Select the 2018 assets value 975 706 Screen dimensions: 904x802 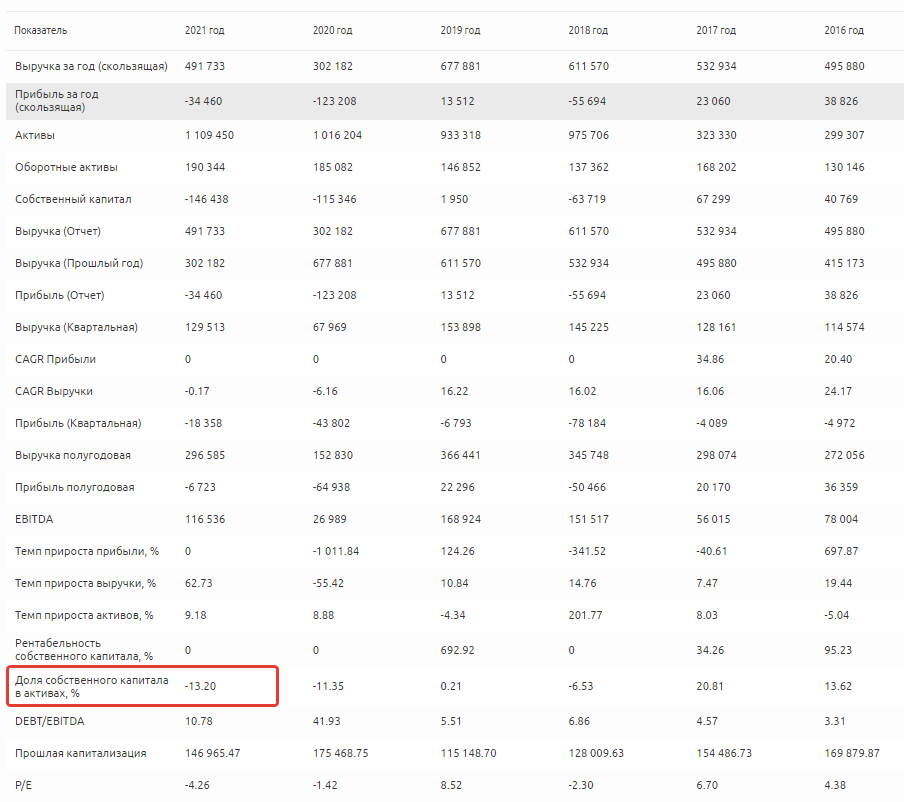pyautogui.click(x=591, y=135)
